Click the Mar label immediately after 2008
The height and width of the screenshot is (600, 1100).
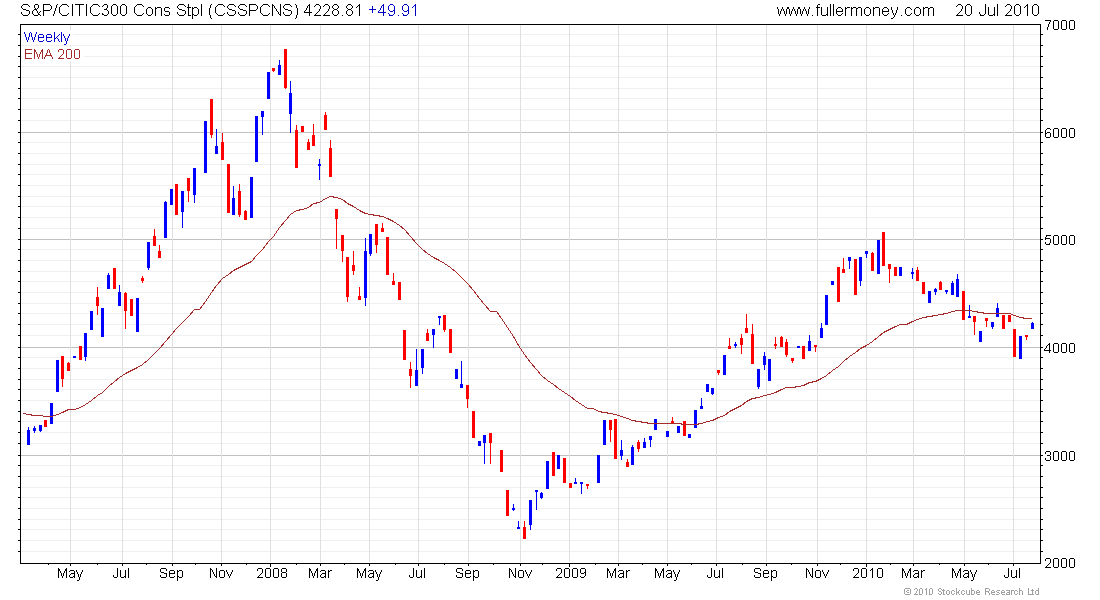click(320, 573)
